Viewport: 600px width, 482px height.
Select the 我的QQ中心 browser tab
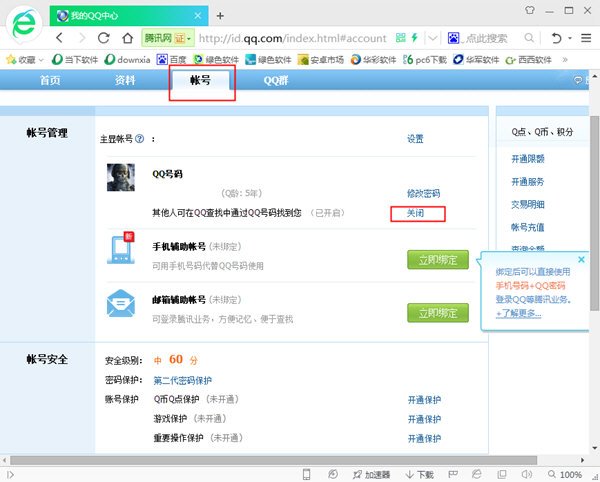(129, 16)
